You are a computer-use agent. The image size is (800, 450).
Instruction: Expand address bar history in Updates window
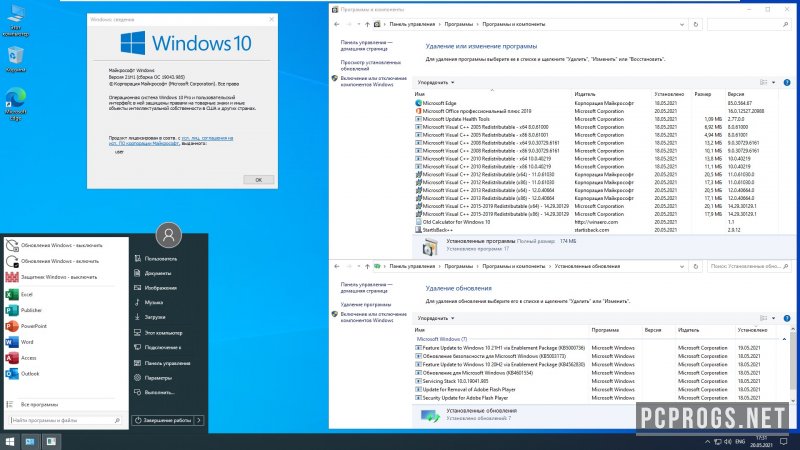[x=682, y=266]
